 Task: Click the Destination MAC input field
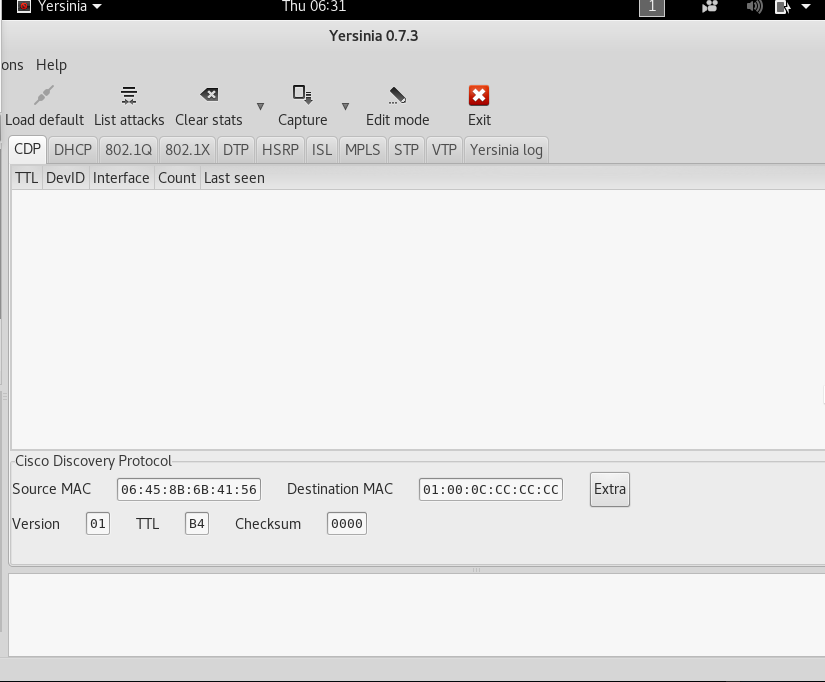tap(491, 489)
